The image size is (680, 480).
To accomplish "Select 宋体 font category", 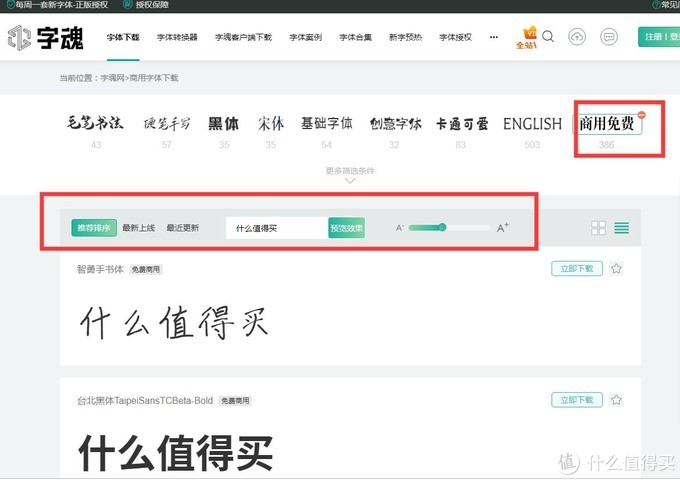I will coord(271,124).
